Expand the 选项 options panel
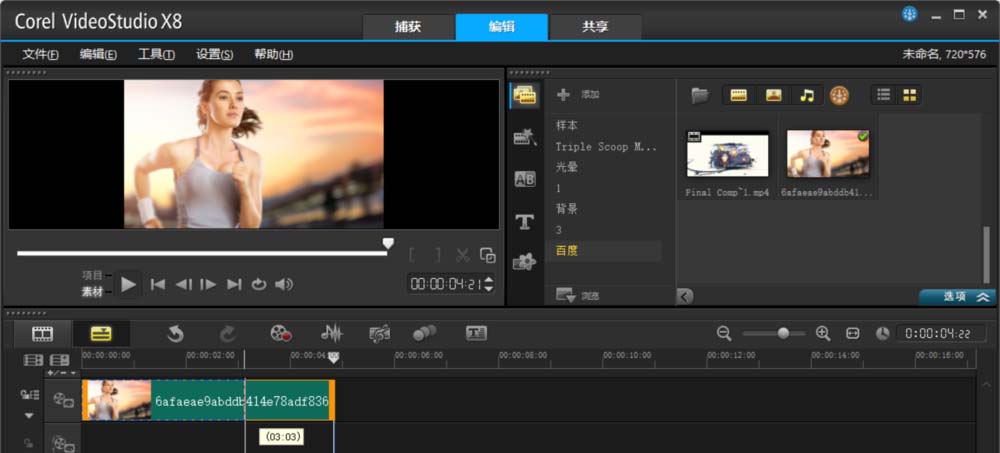This screenshot has height=453, width=1000. pyautogui.click(x=957, y=297)
